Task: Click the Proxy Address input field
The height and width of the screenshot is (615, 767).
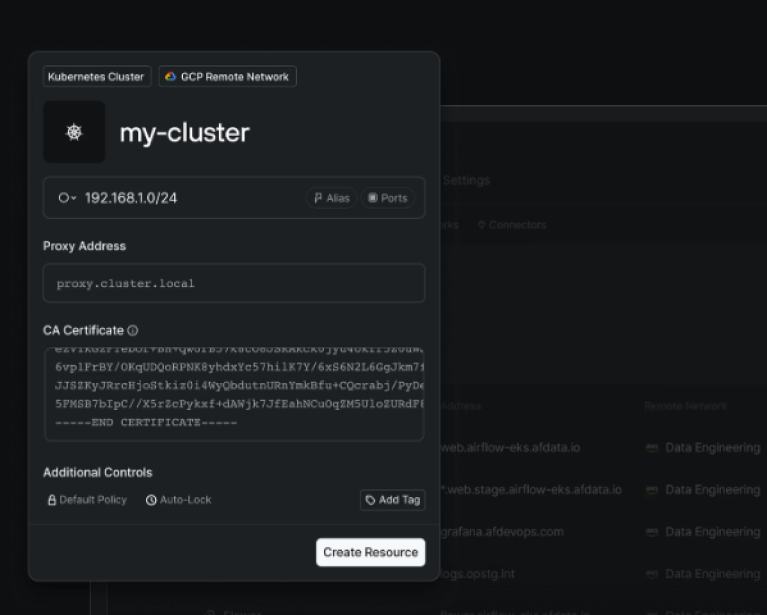Action: [233, 284]
